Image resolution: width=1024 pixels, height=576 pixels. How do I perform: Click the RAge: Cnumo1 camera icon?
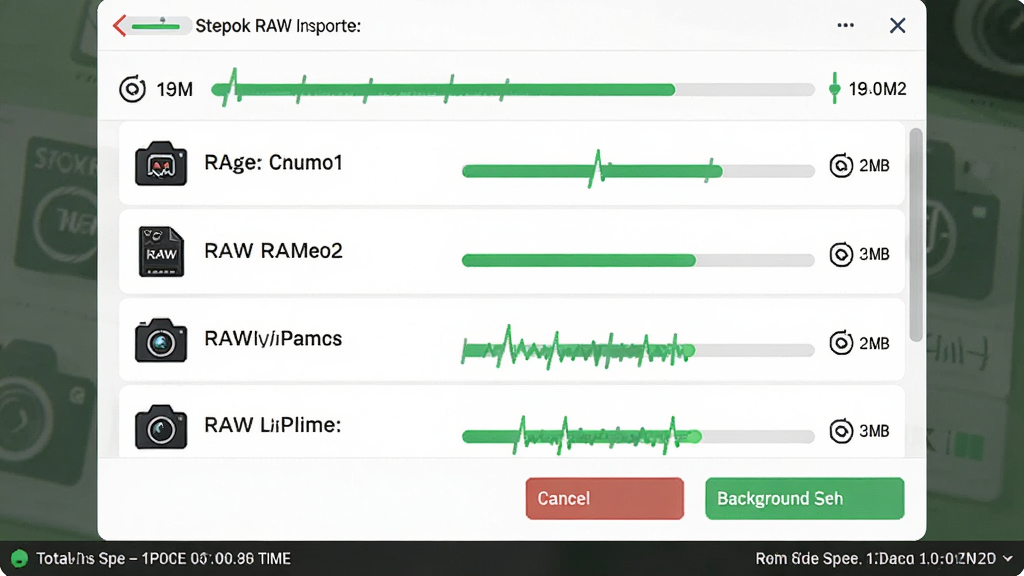point(161,163)
